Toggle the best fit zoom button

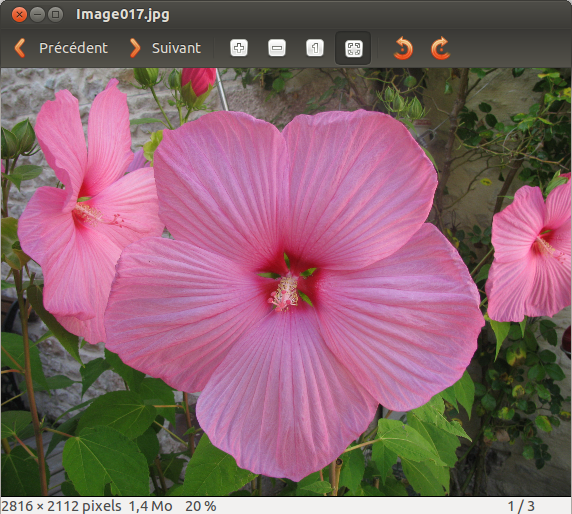click(353, 48)
